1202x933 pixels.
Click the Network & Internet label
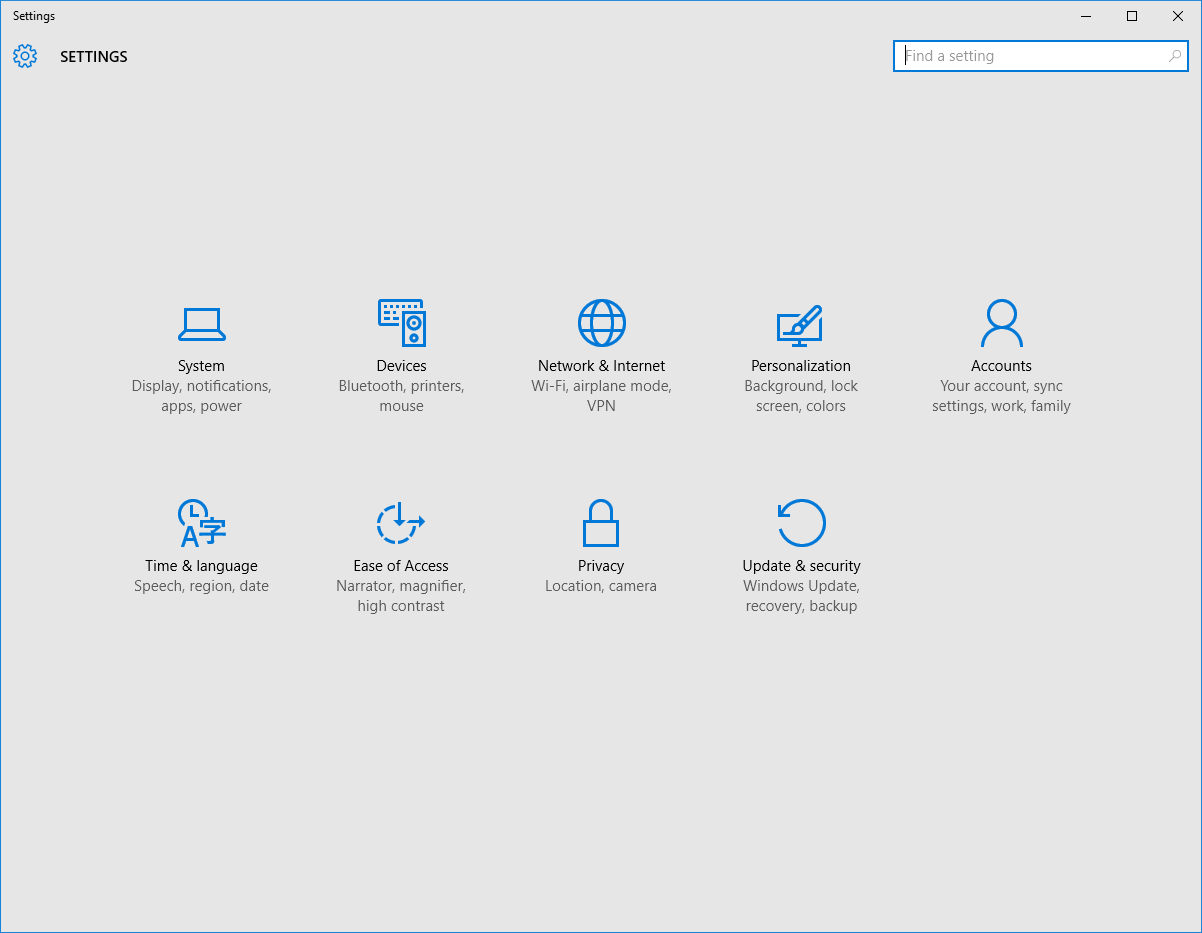tap(601, 366)
